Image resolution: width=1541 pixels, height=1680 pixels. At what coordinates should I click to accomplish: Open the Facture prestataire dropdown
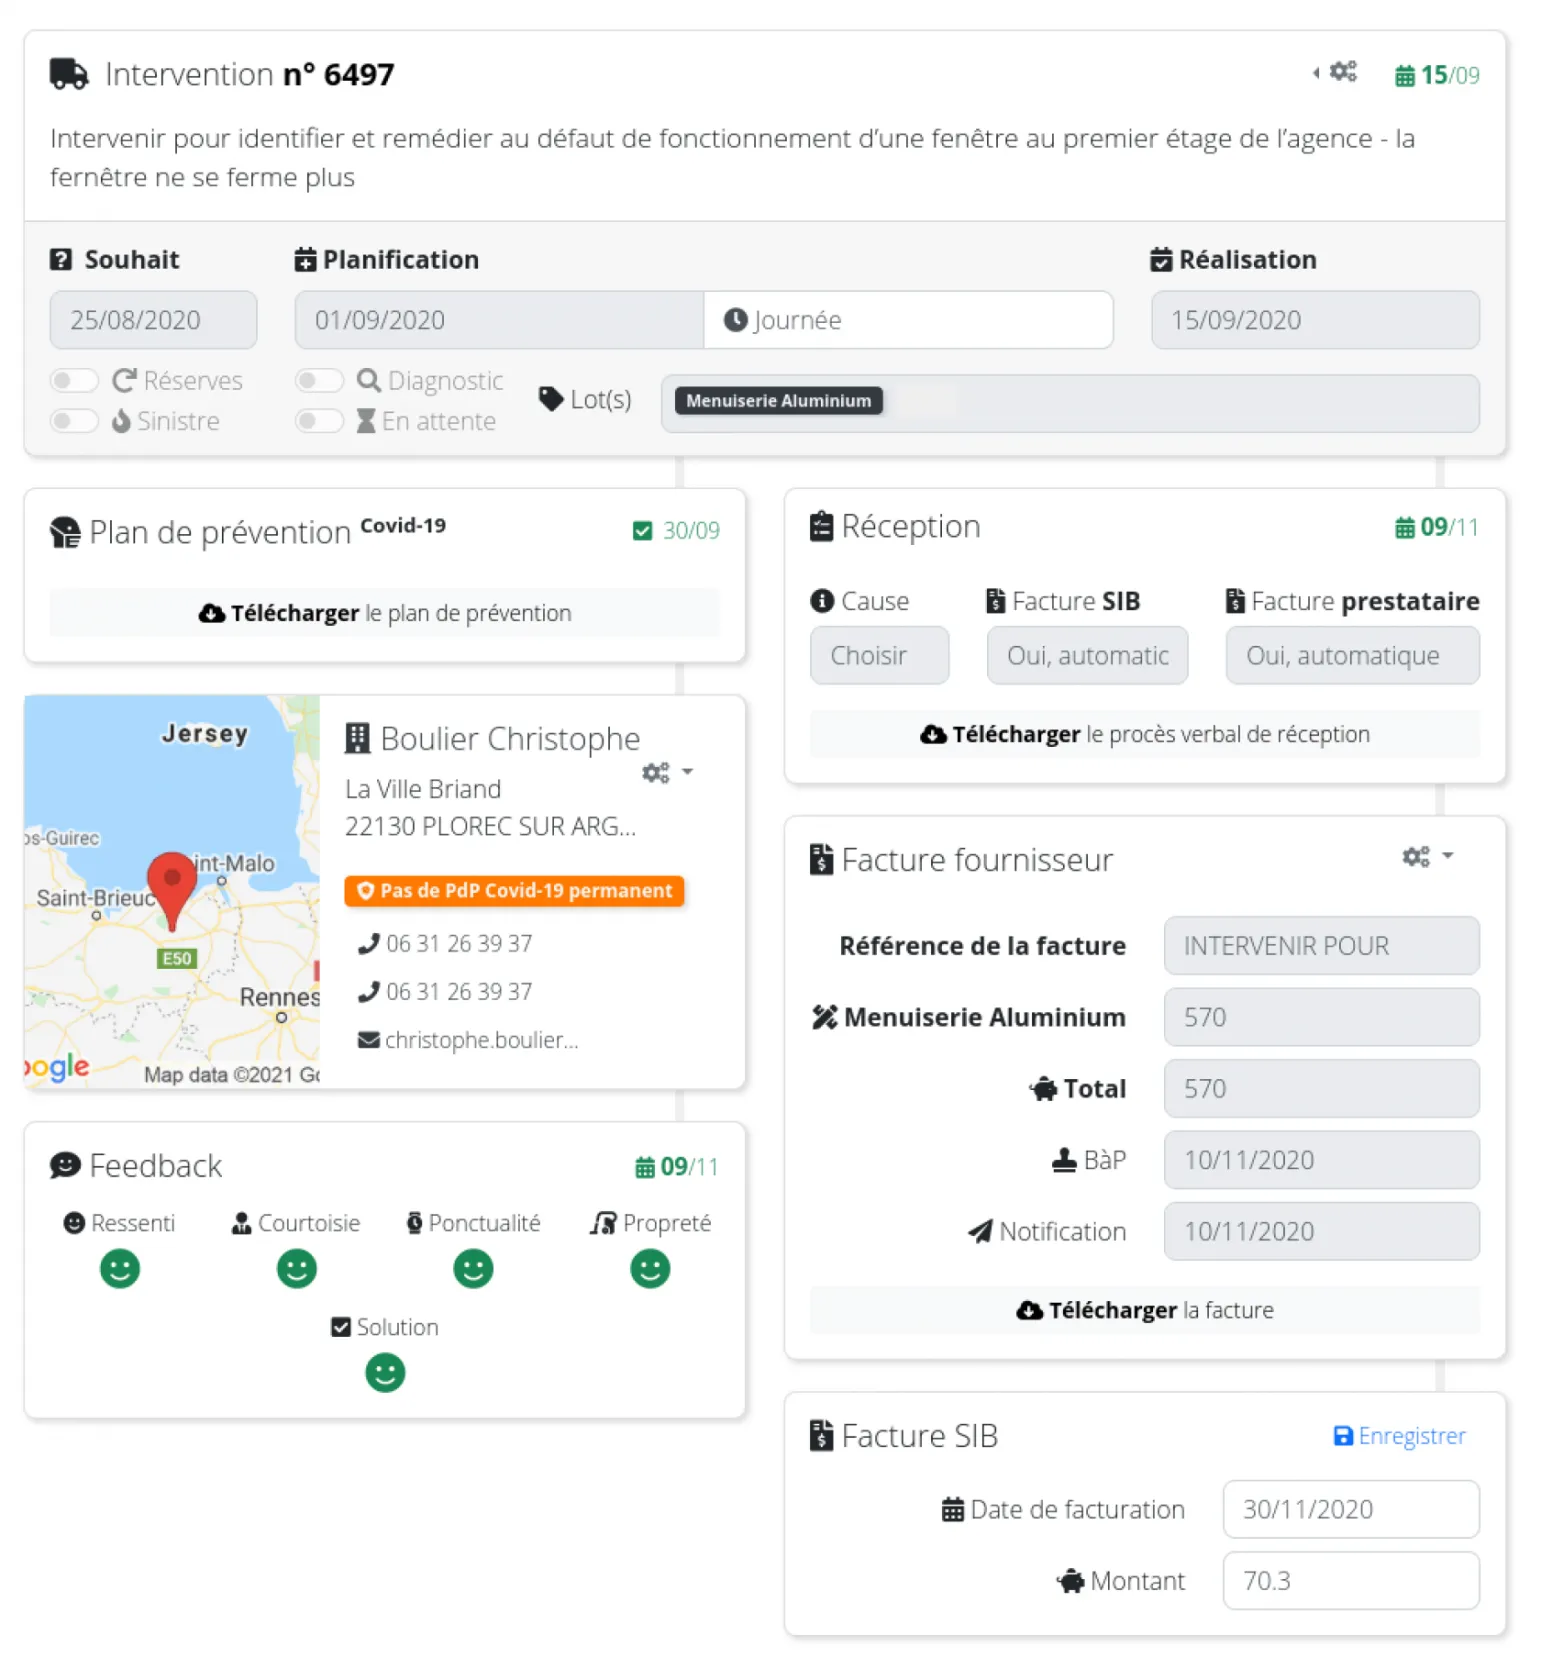click(1351, 656)
